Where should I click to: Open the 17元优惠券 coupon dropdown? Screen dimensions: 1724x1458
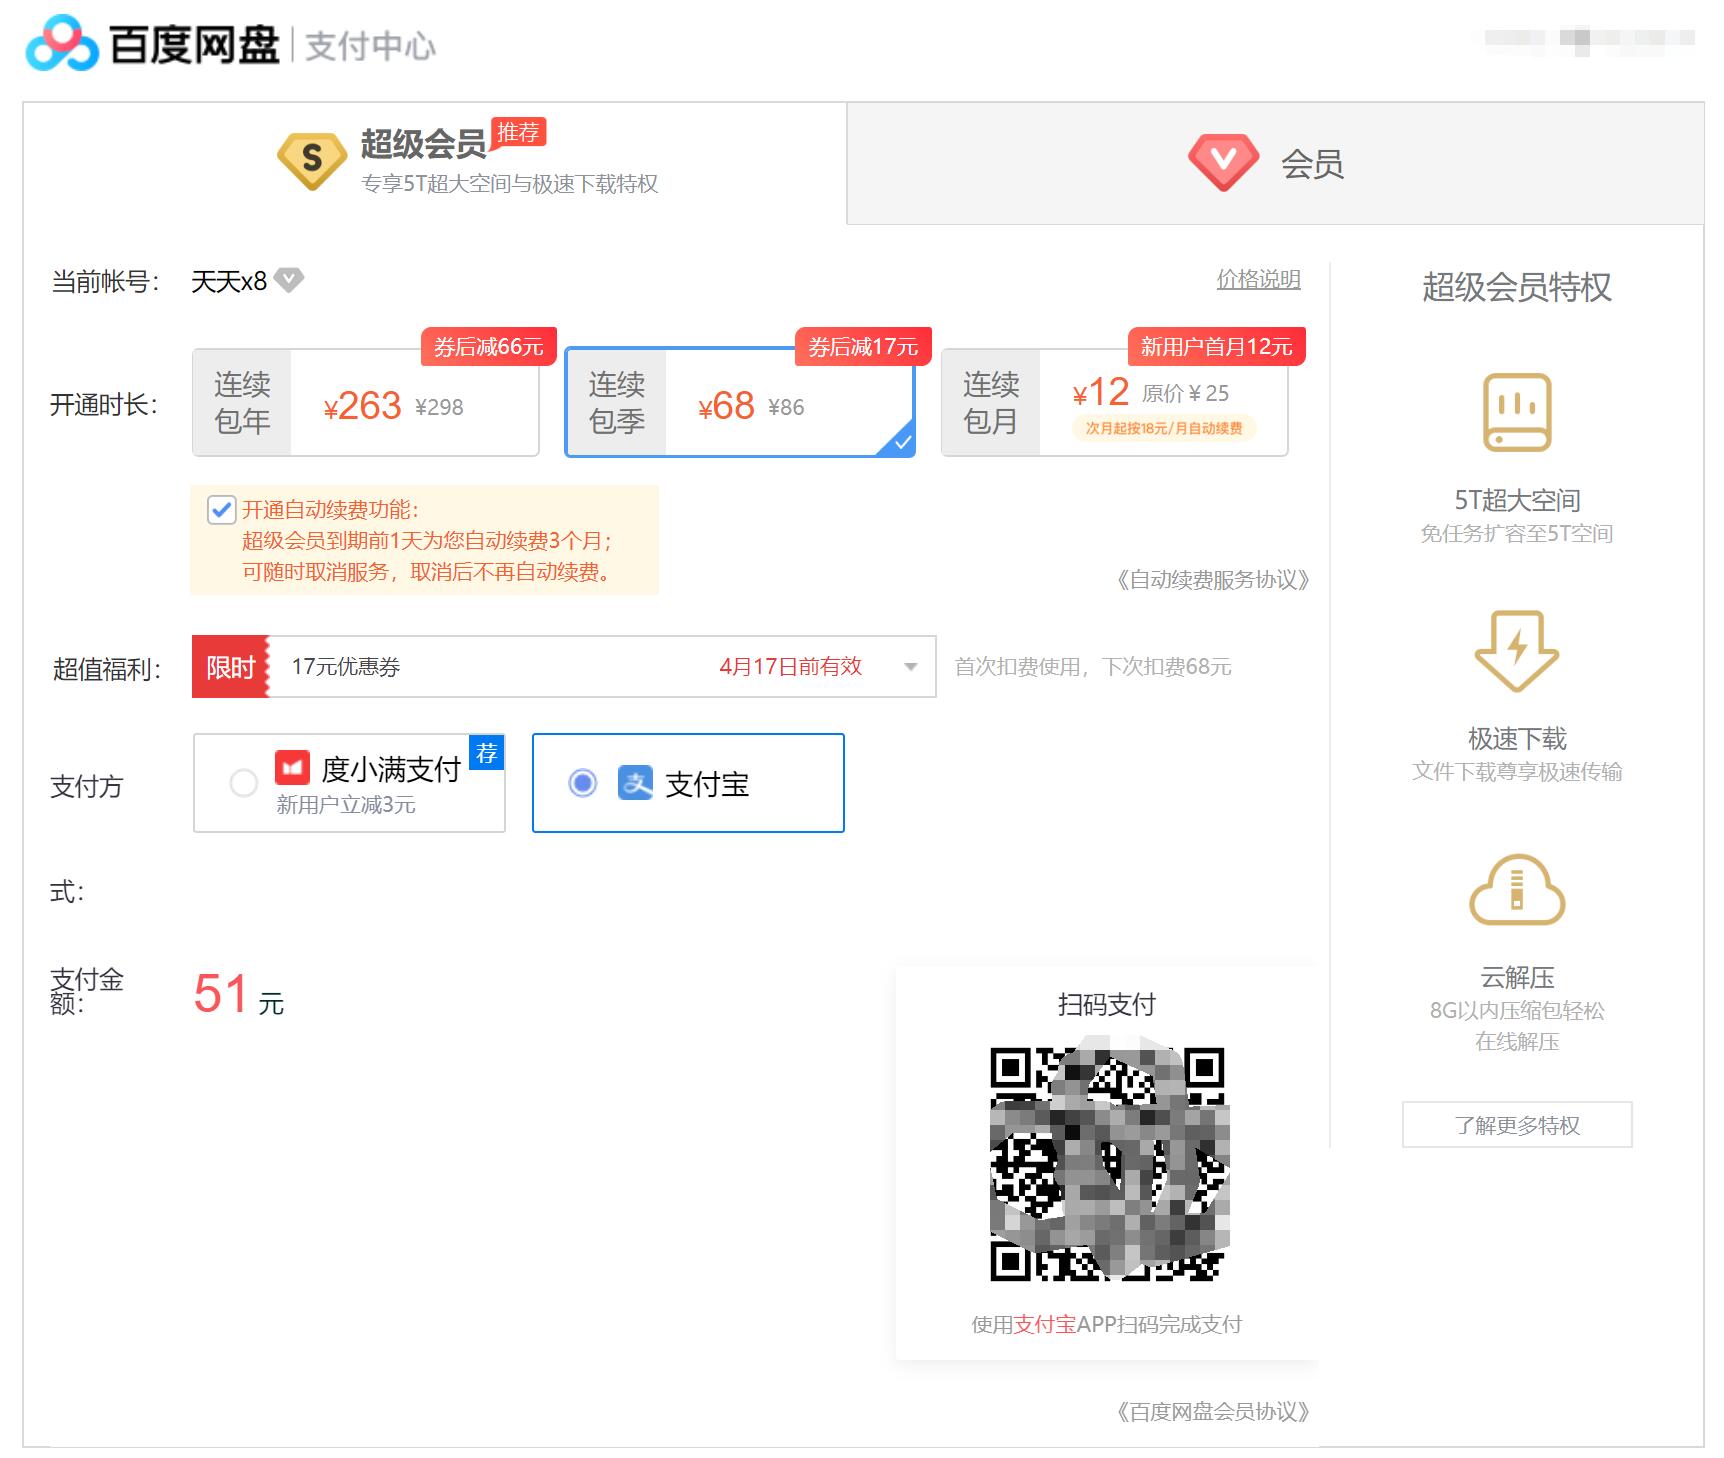[x=564, y=667]
